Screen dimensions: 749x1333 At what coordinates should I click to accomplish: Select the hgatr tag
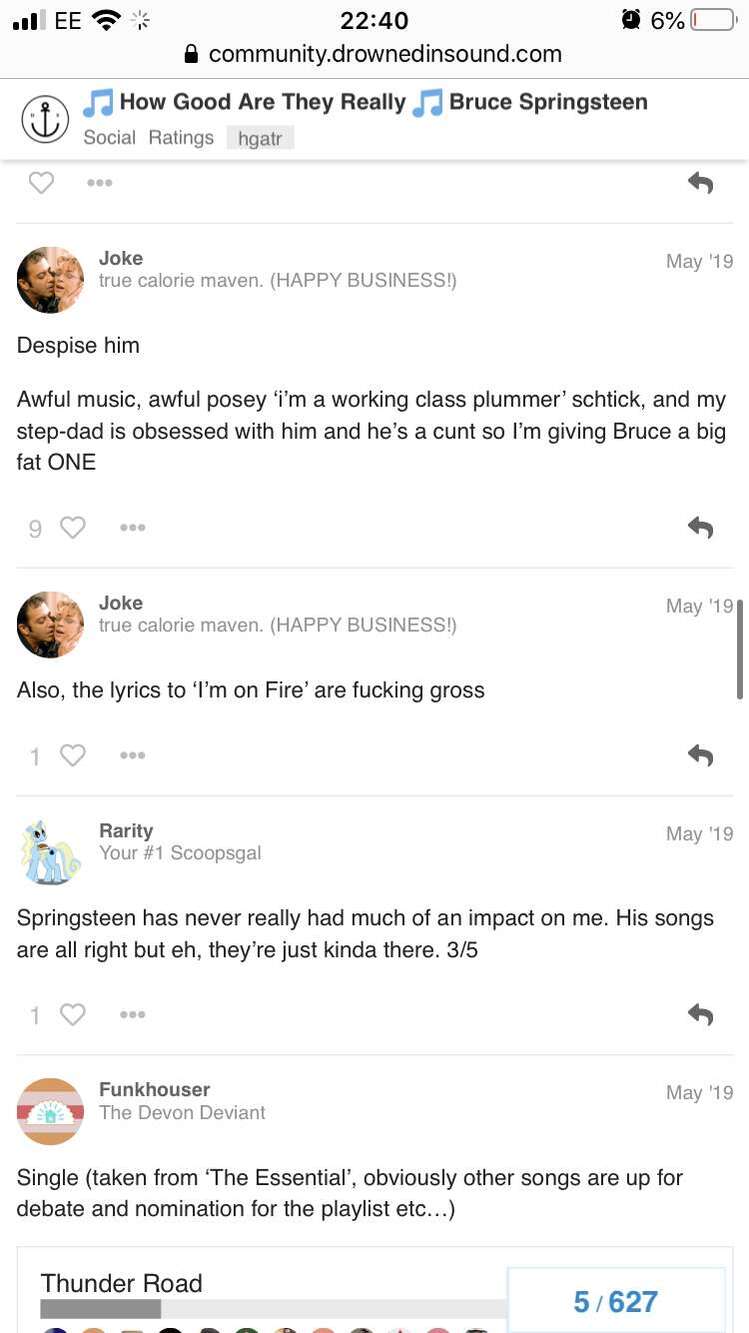click(x=260, y=139)
